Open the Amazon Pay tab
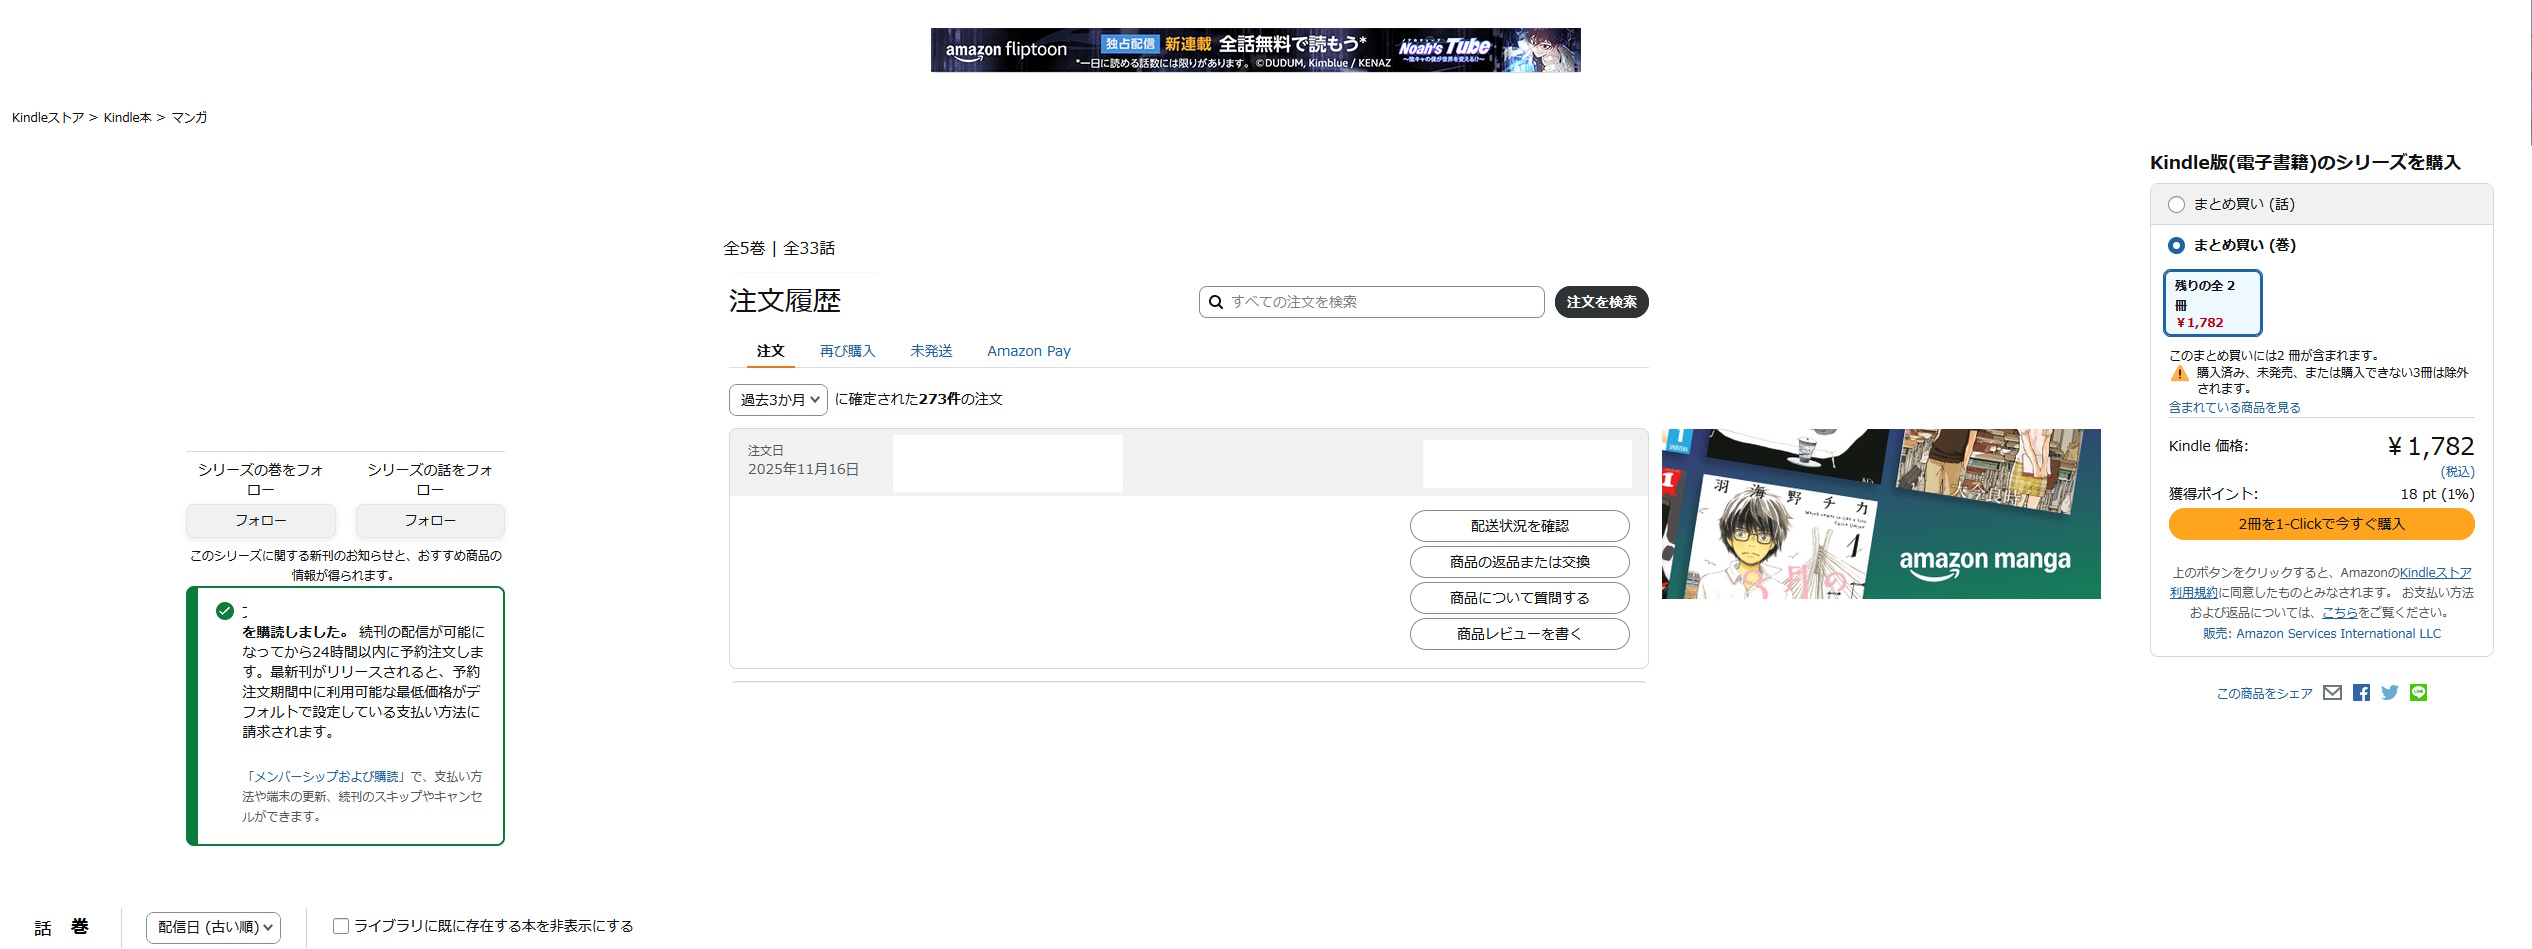 click(x=1028, y=351)
